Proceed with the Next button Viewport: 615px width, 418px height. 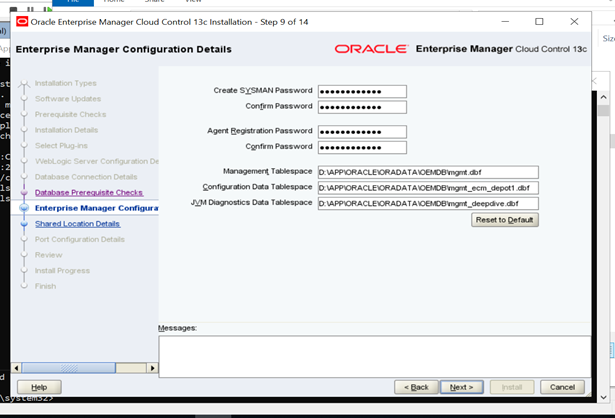[x=460, y=387]
